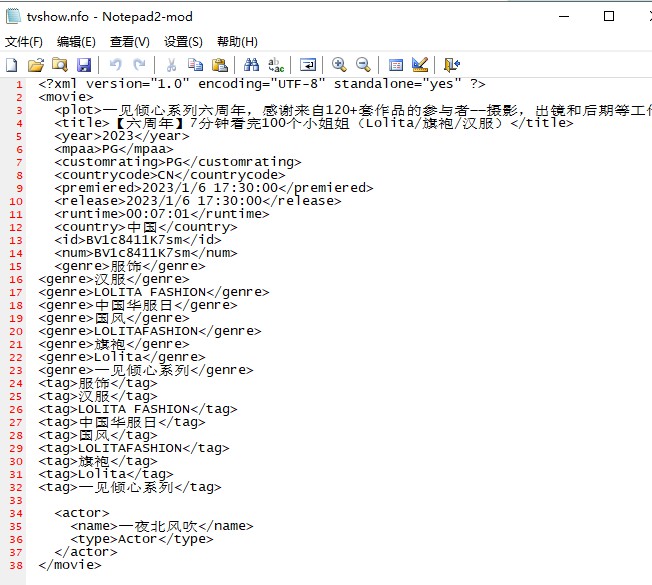The width and height of the screenshot is (652, 585).
Task: Open the 编辑(E) menu
Action: [76, 41]
